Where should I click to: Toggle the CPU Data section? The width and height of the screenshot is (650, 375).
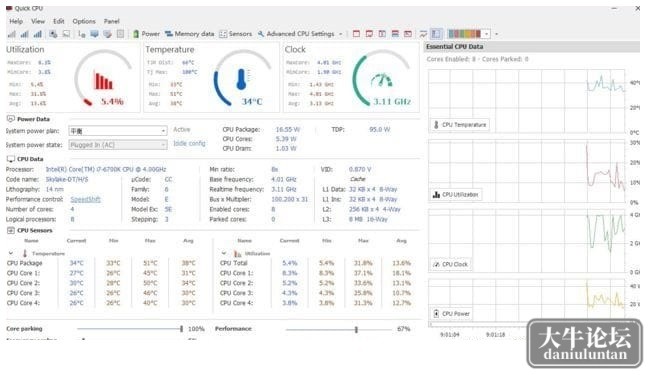pos(11,159)
